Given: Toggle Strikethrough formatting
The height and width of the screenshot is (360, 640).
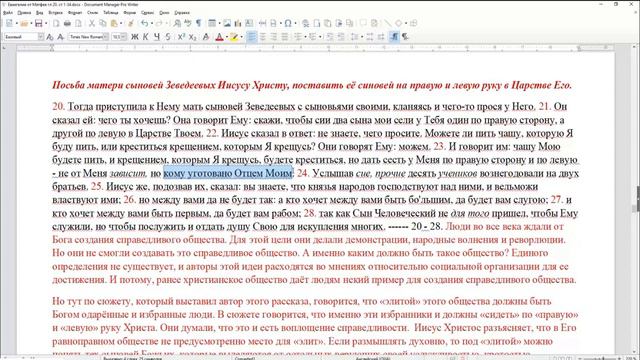Looking at the screenshot, I should (x=168, y=37).
